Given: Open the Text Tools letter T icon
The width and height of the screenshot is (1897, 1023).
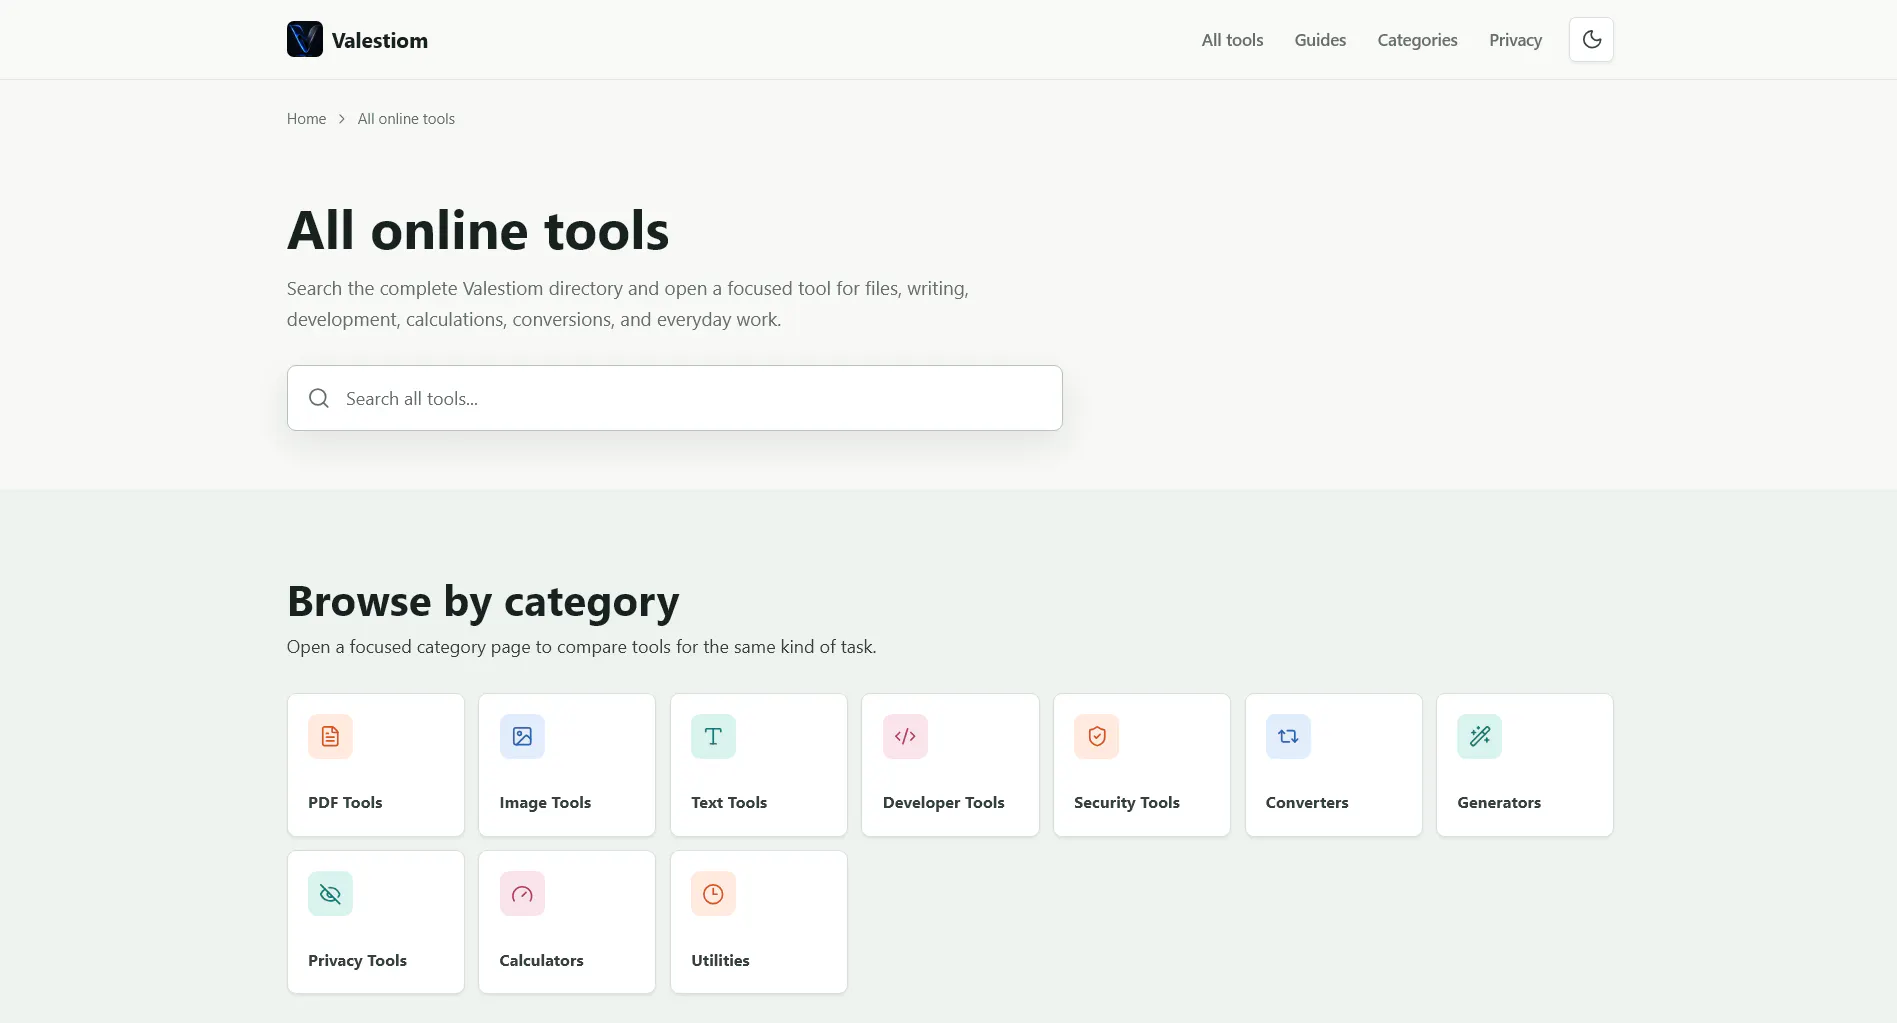Looking at the screenshot, I should [x=713, y=736].
